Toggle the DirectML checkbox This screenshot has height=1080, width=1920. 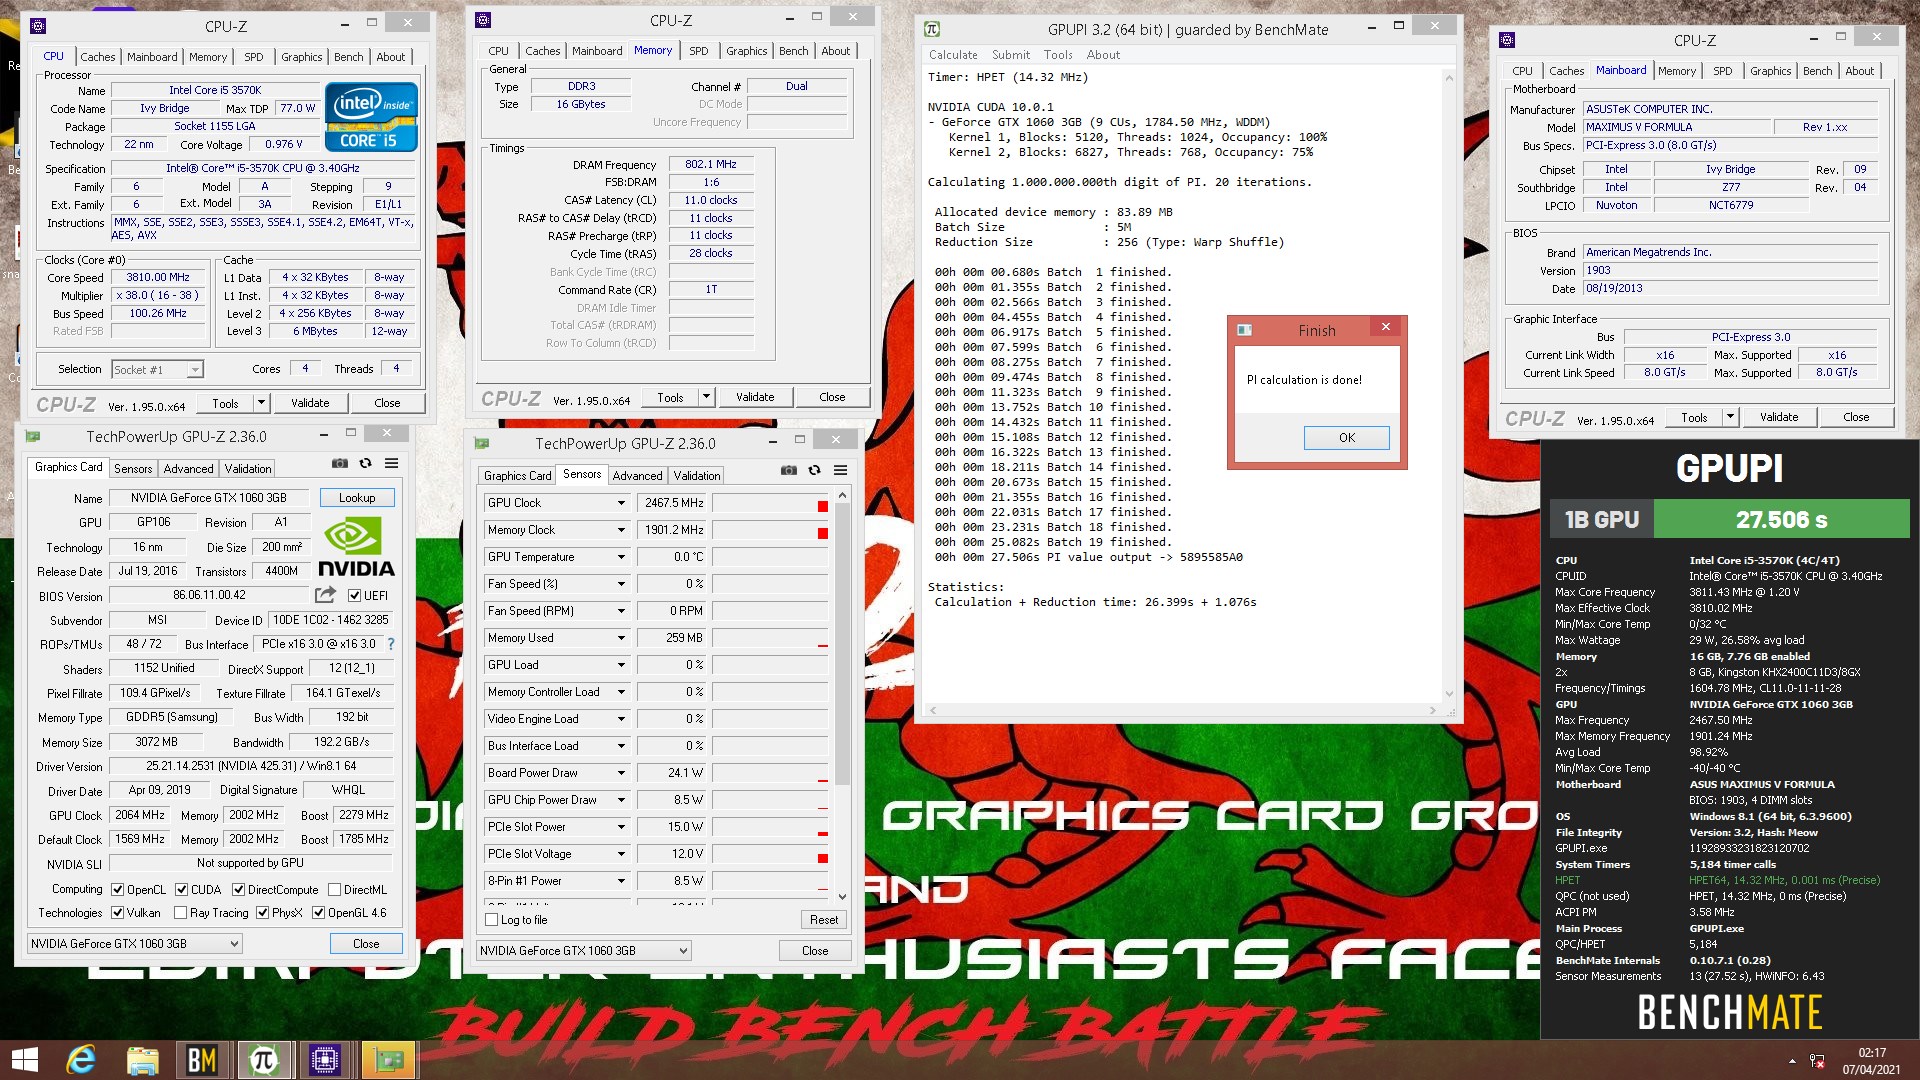pos(334,889)
